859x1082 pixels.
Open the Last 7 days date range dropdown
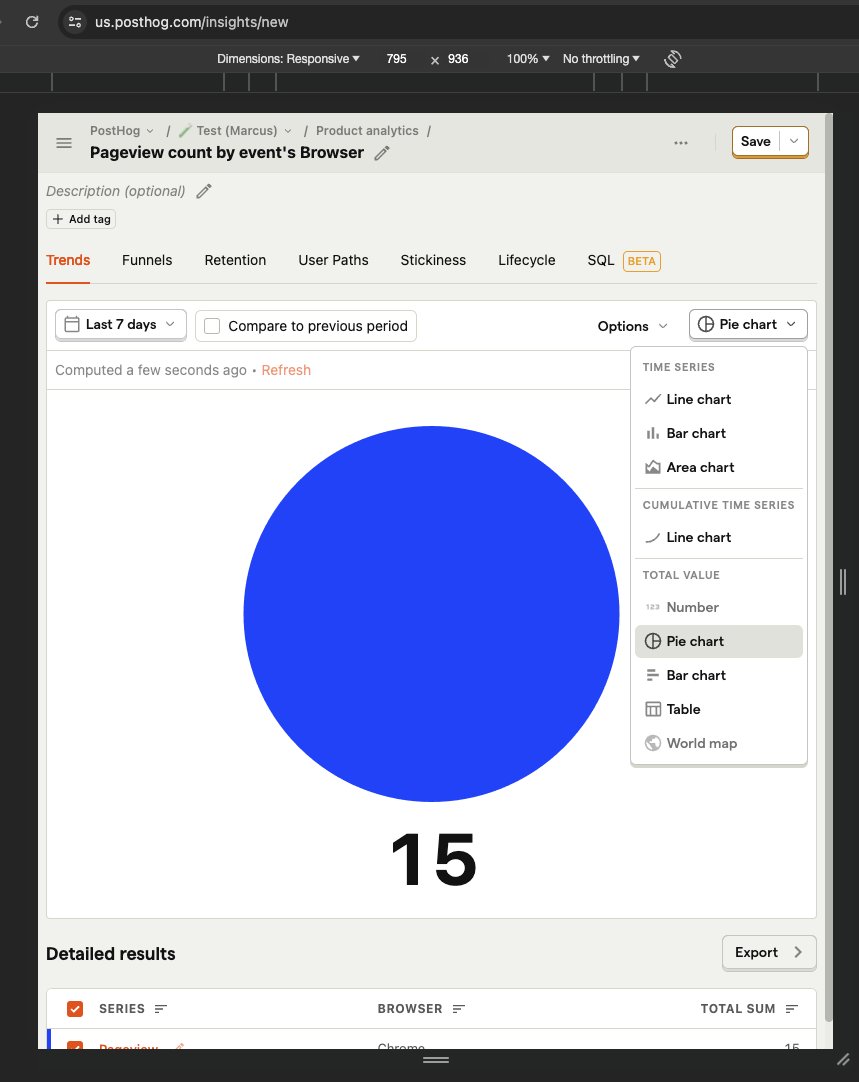point(121,324)
